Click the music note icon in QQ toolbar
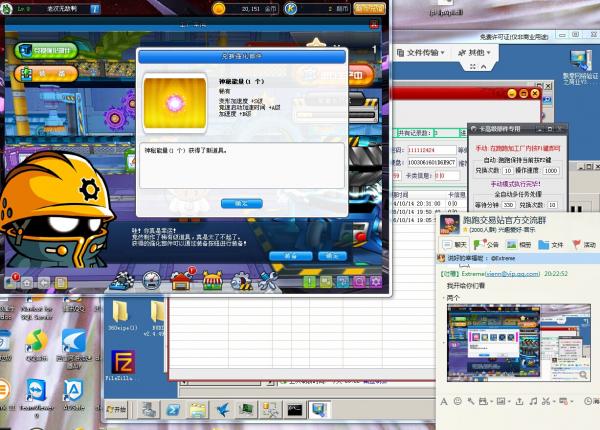The width and height of the screenshot is (600, 430). click(533, 401)
